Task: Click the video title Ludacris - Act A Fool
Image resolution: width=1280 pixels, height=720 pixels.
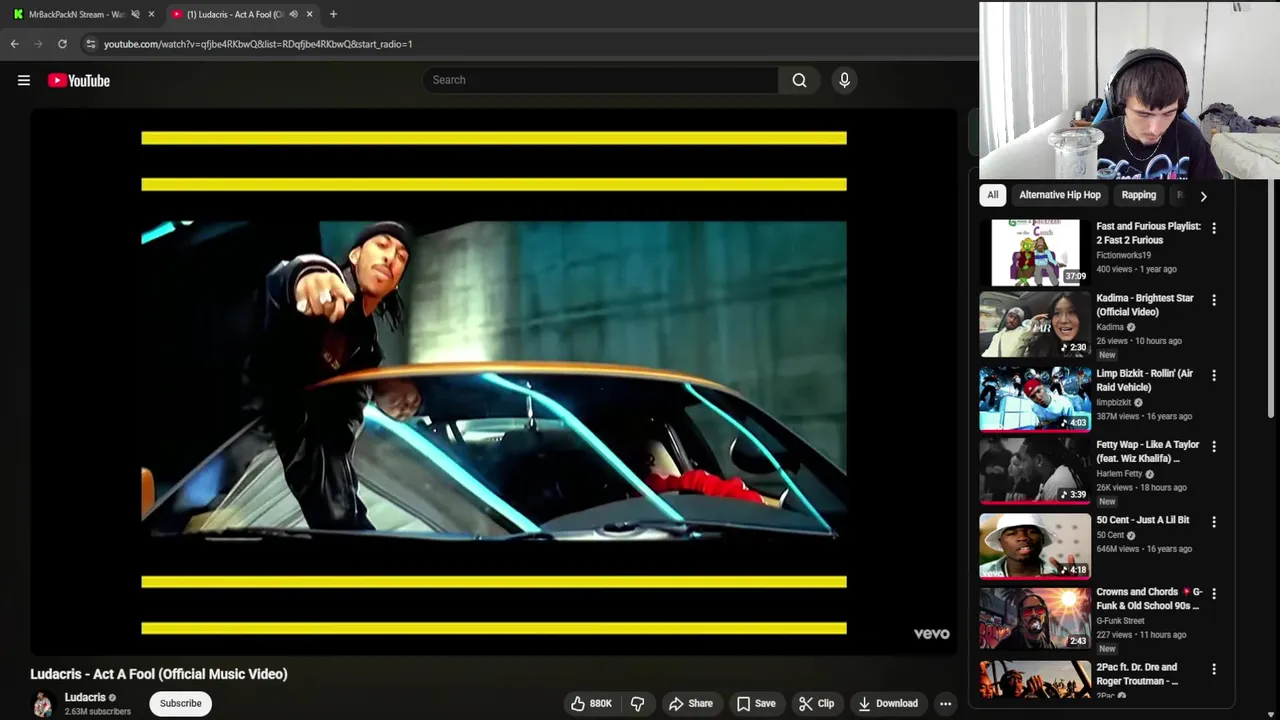Action: click(159, 674)
